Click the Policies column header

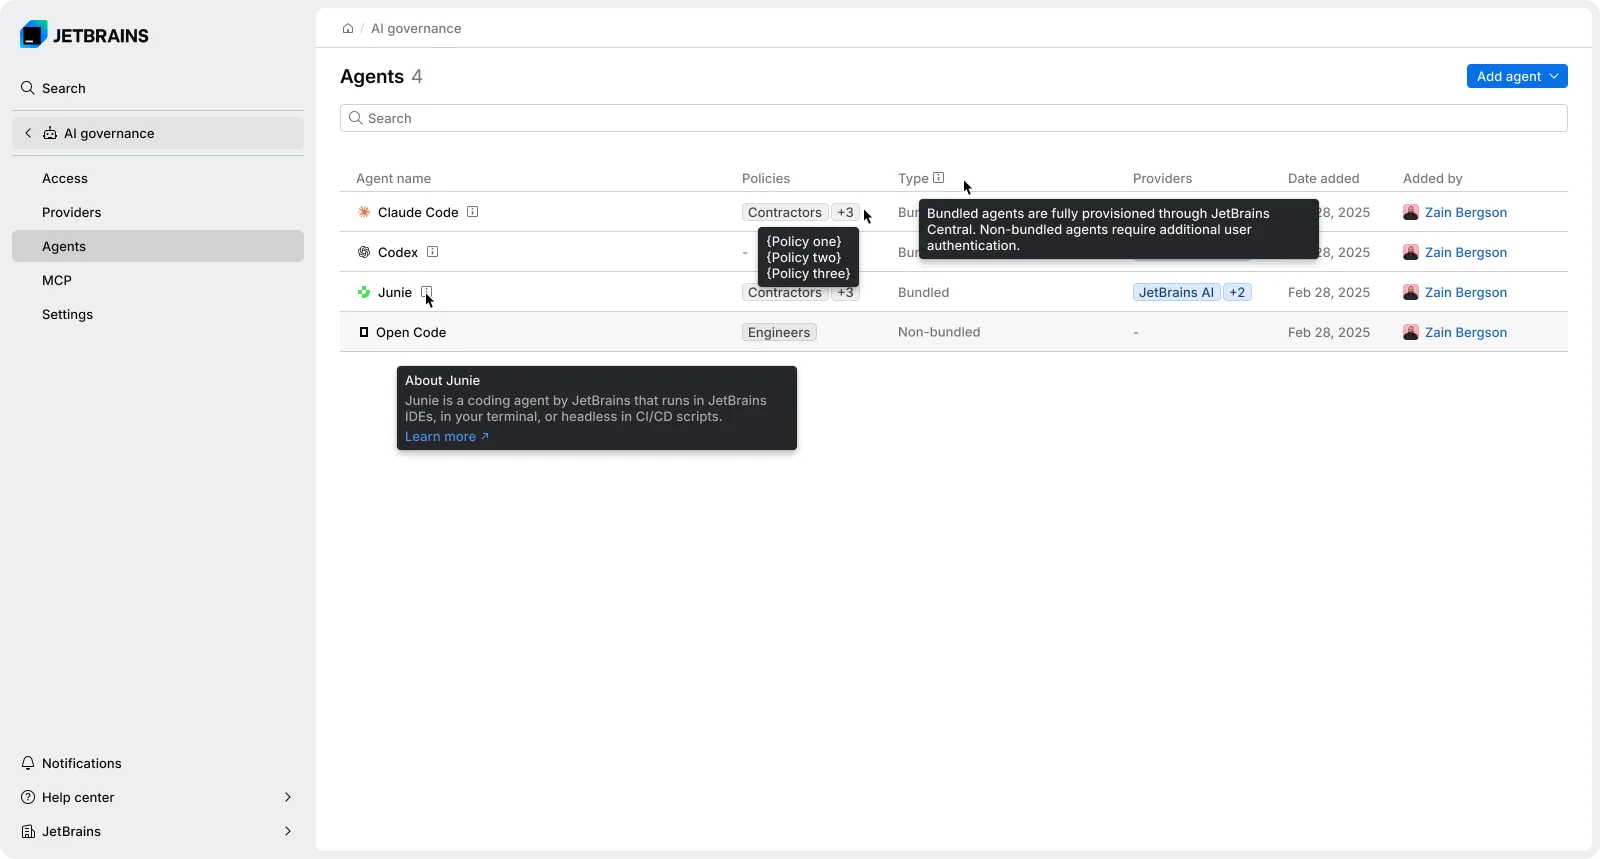pyautogui.click(x=766, y=178)
